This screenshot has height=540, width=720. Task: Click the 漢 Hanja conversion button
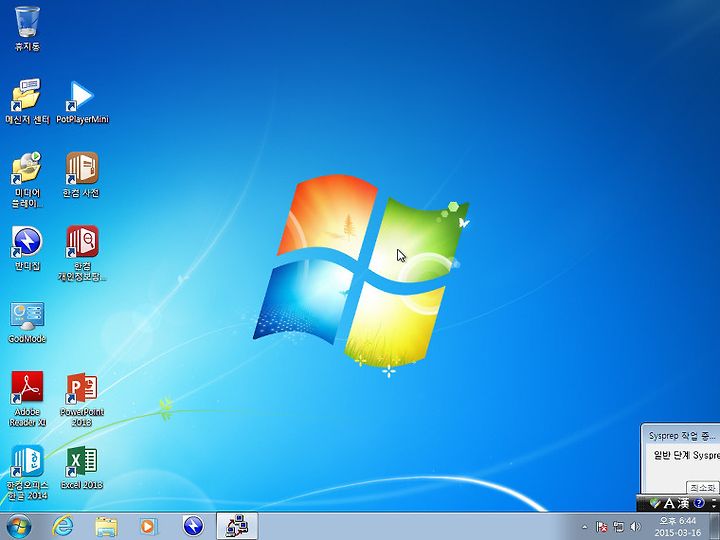tap(683, 503)
